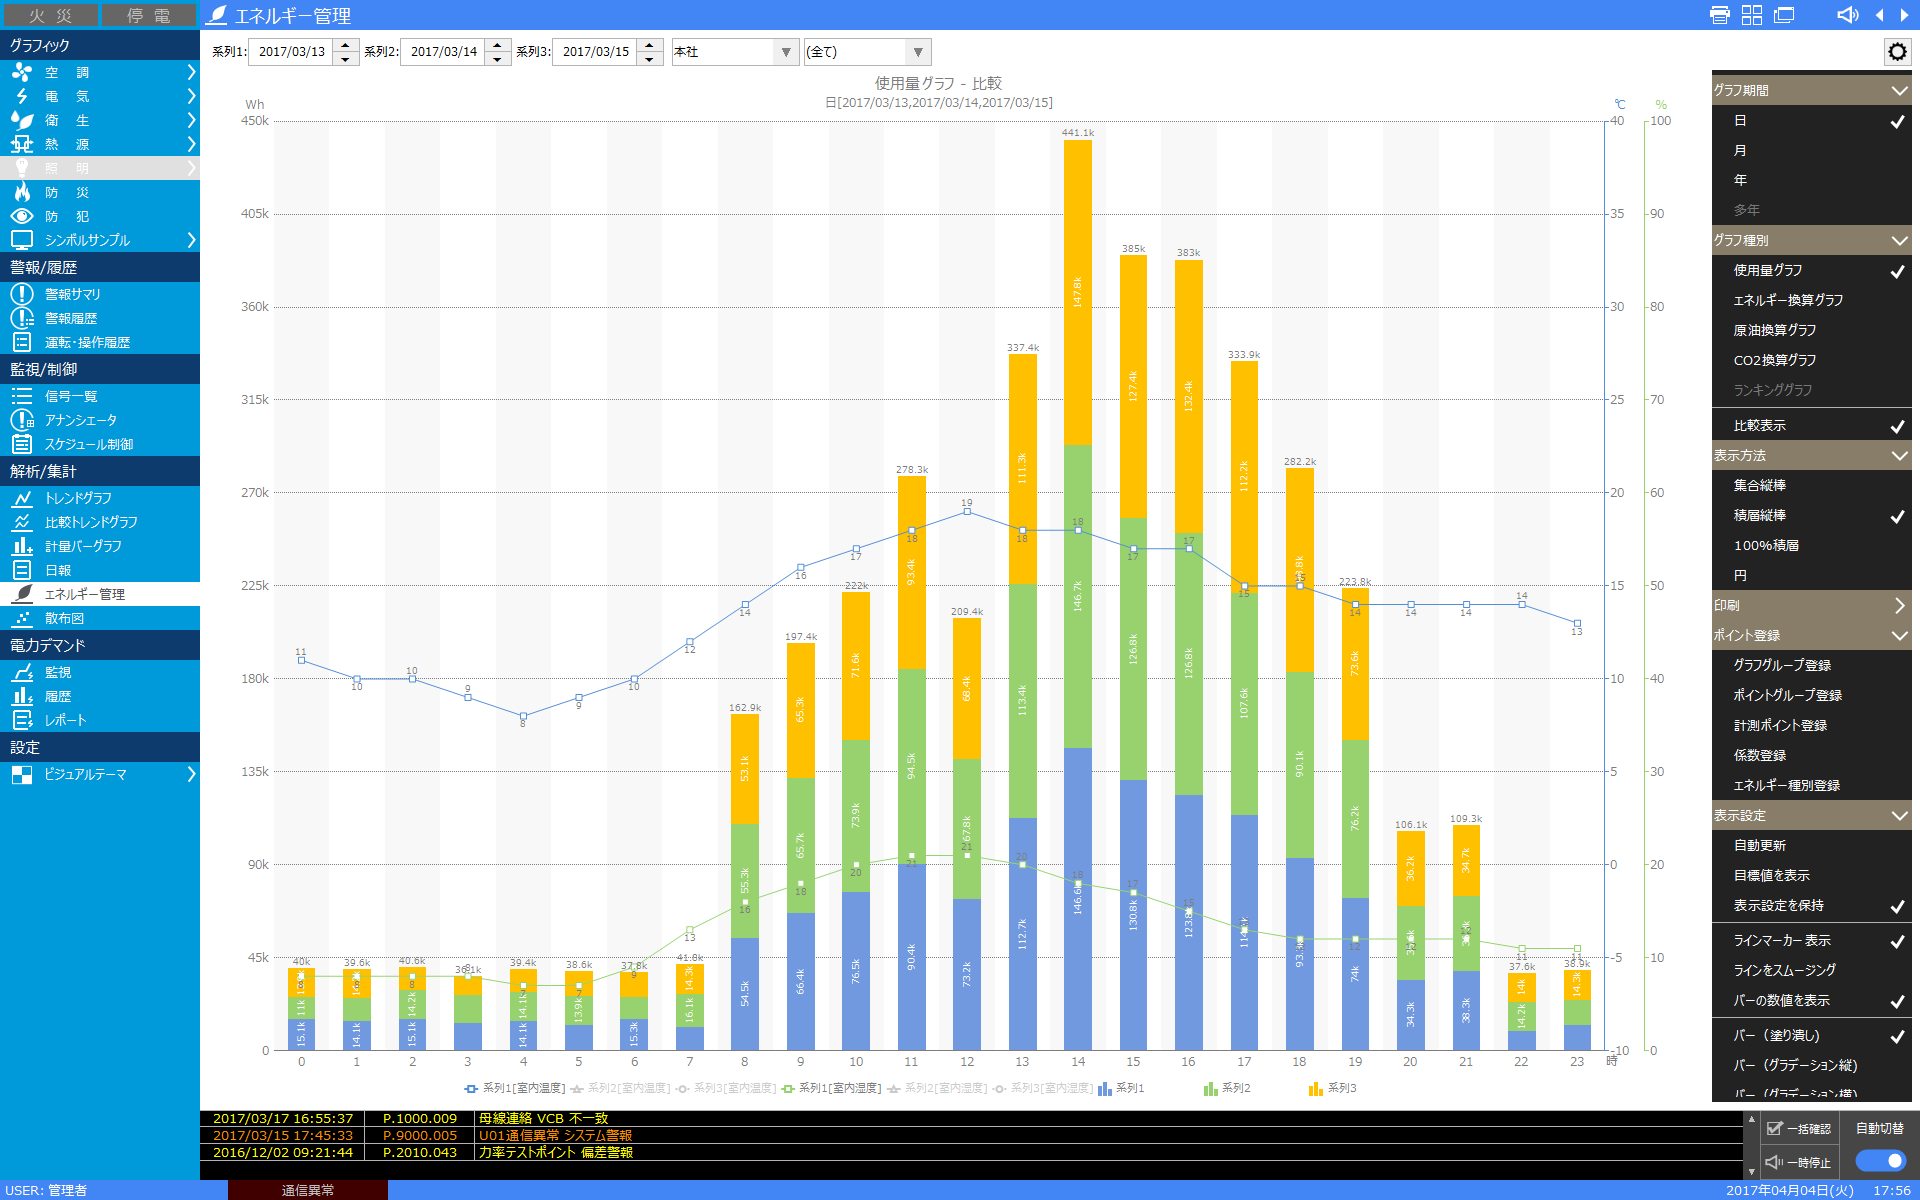The image size is (1920, 1200).
Task: Go to next screen arrow
Action: tap(1904, 15)
